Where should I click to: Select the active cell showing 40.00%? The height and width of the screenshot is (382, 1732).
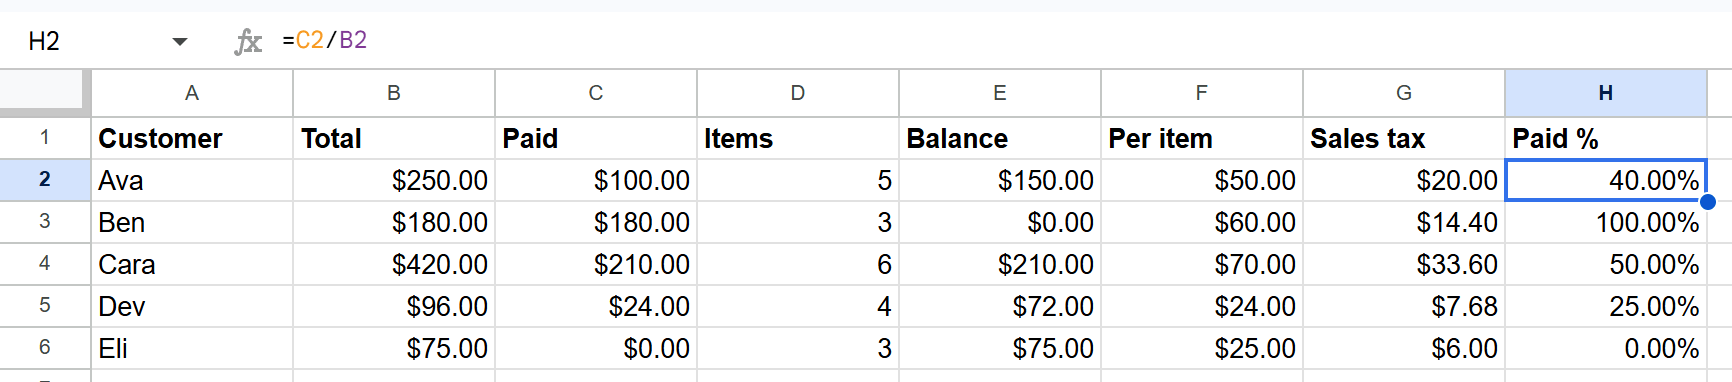[x=1606, y=180]
